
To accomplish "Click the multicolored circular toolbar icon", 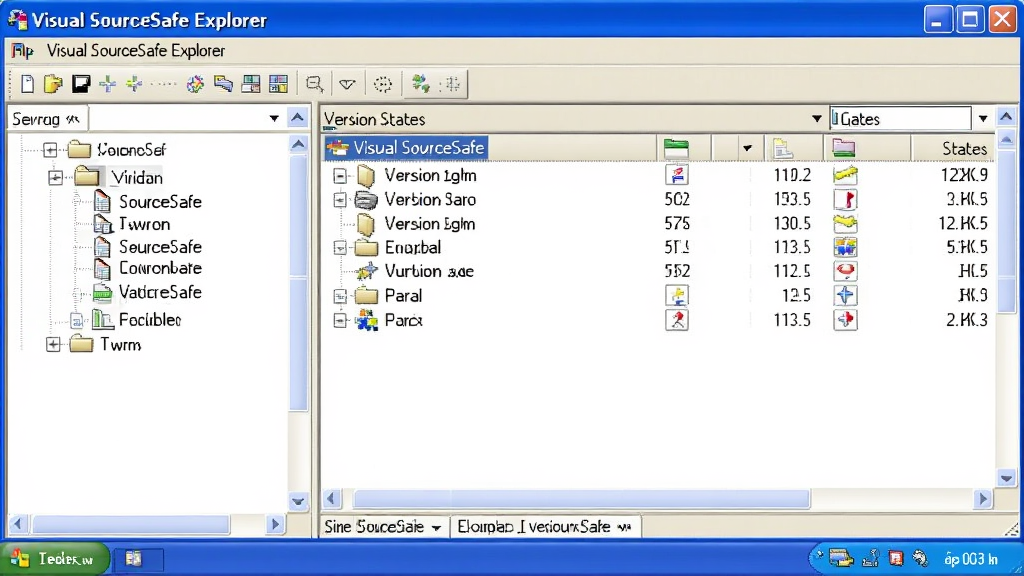I will coord(195,84).
